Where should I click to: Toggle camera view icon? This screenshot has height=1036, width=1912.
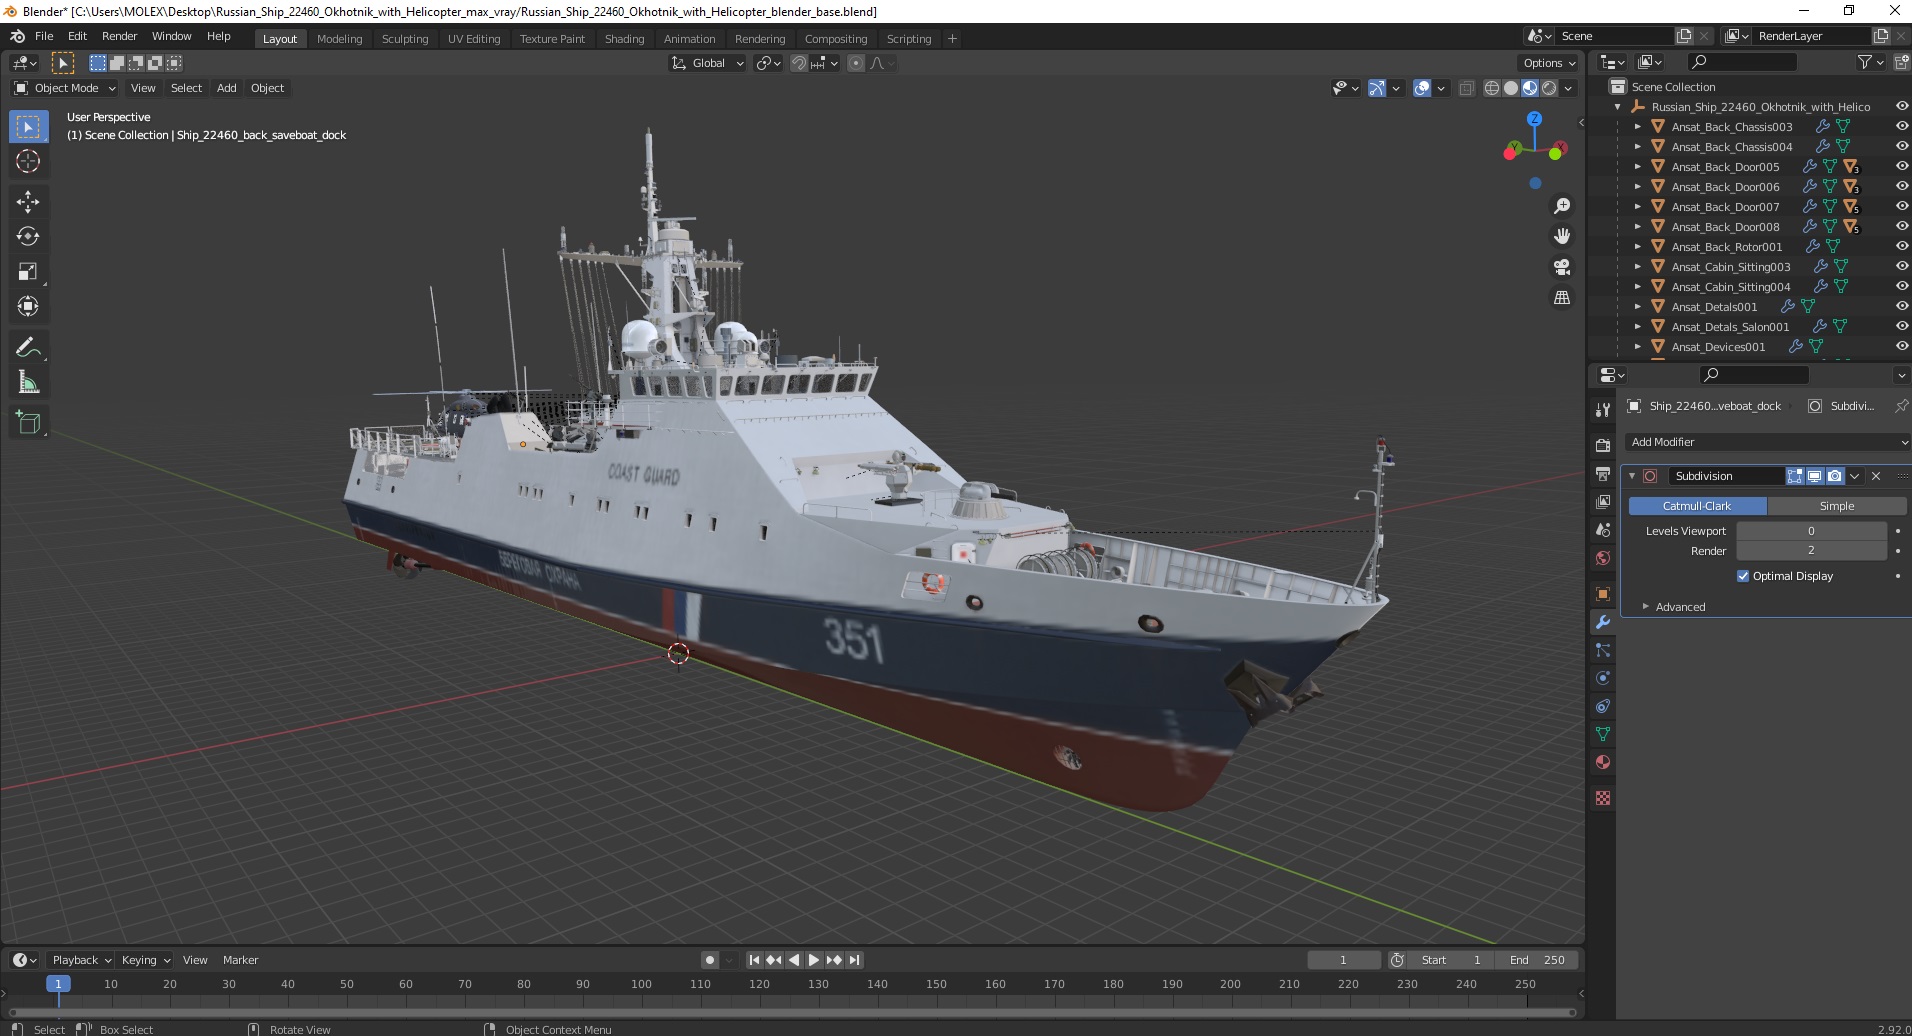(x=1561, y=267)
